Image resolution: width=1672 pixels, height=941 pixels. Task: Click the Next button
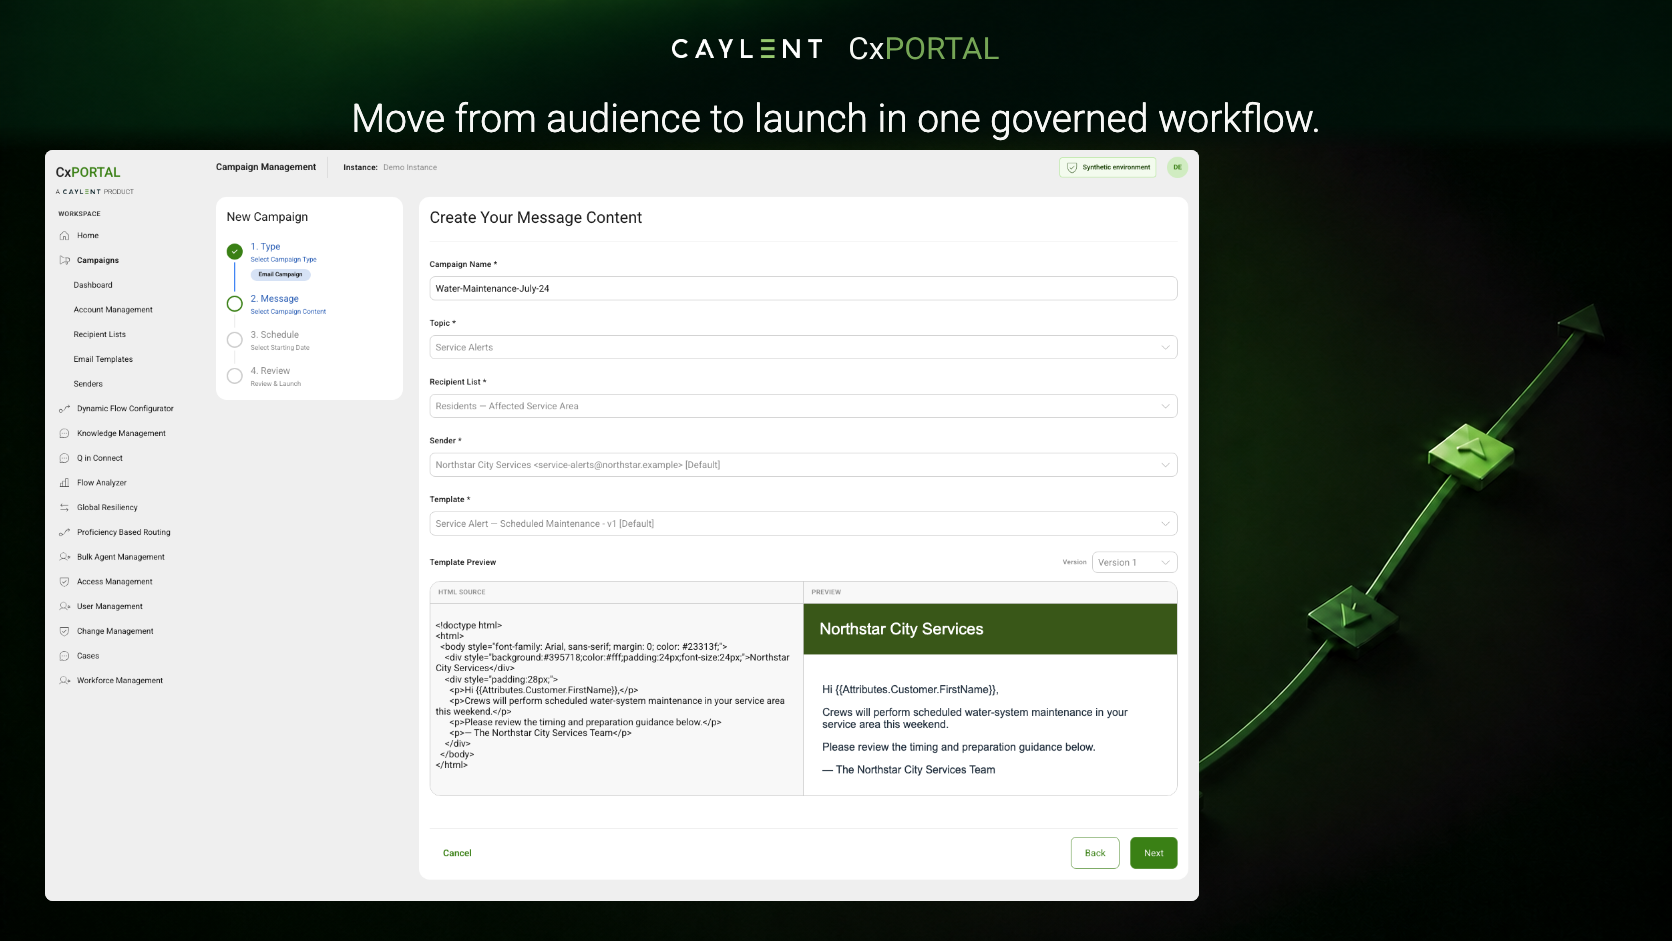tap(1153, 853)
